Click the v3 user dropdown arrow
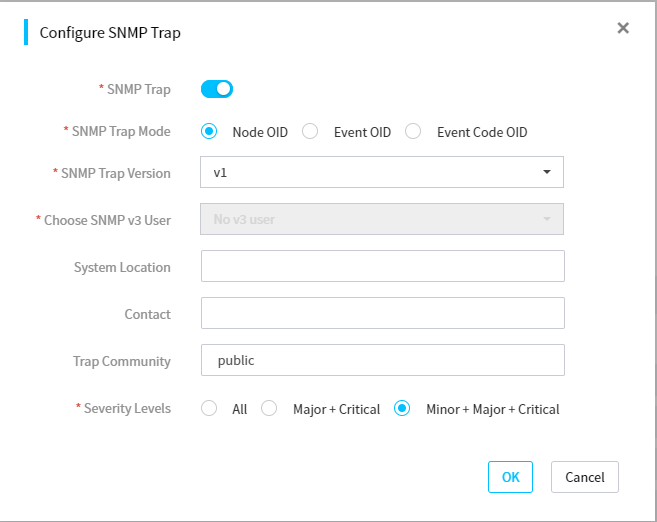The width and height of the screenshot is (657, 522). [x=546, y=219]
